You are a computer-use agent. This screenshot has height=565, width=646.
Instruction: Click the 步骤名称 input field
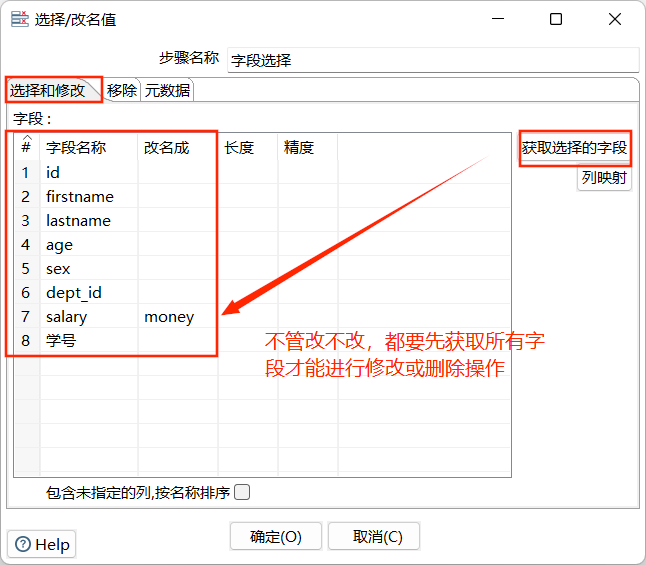433,60
